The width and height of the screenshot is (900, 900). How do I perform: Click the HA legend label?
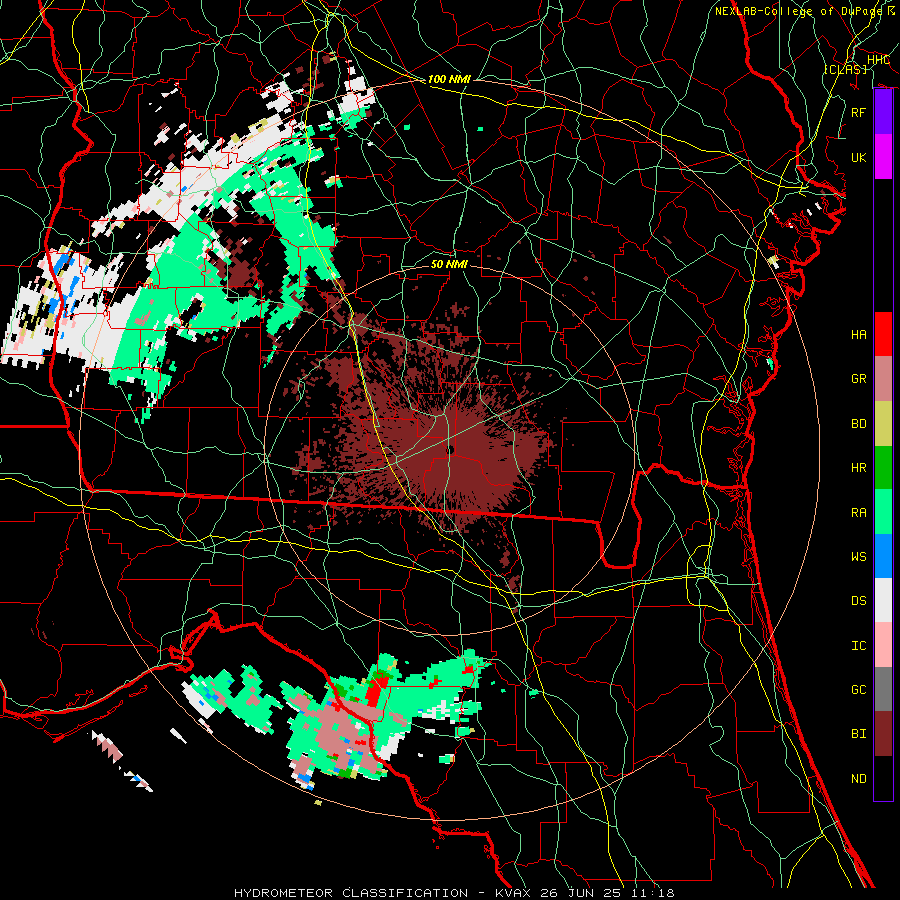[x=858, y=334]
